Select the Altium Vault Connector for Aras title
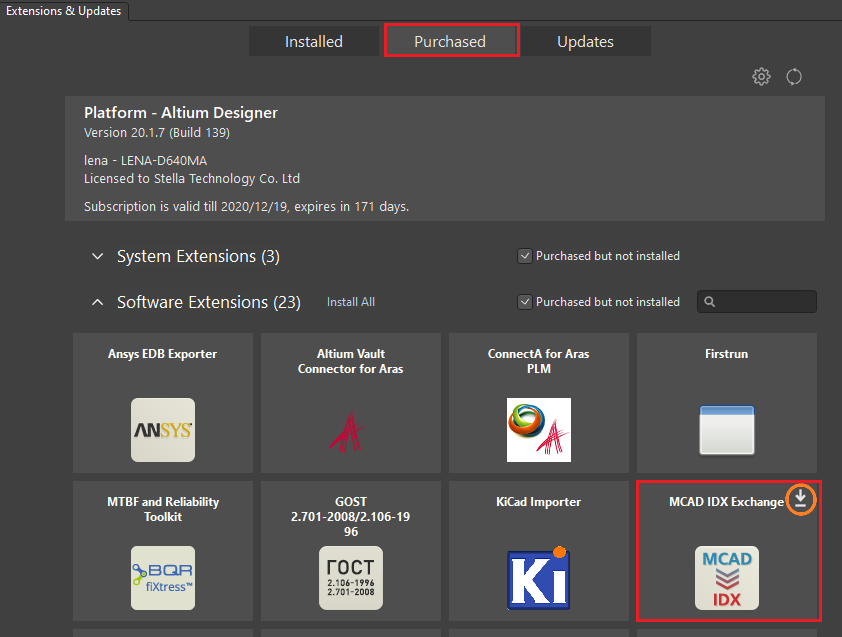 click(351, 361)
